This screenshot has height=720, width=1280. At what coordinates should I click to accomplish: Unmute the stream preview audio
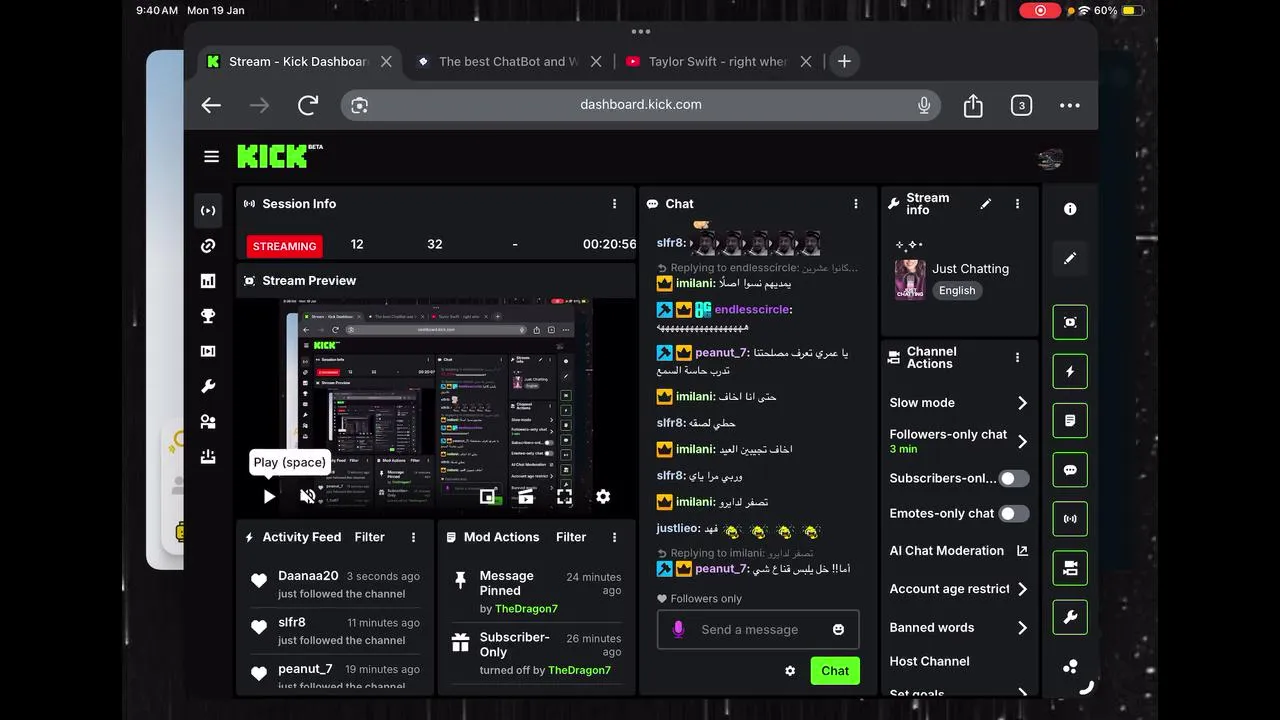click(x=308, y=496)
